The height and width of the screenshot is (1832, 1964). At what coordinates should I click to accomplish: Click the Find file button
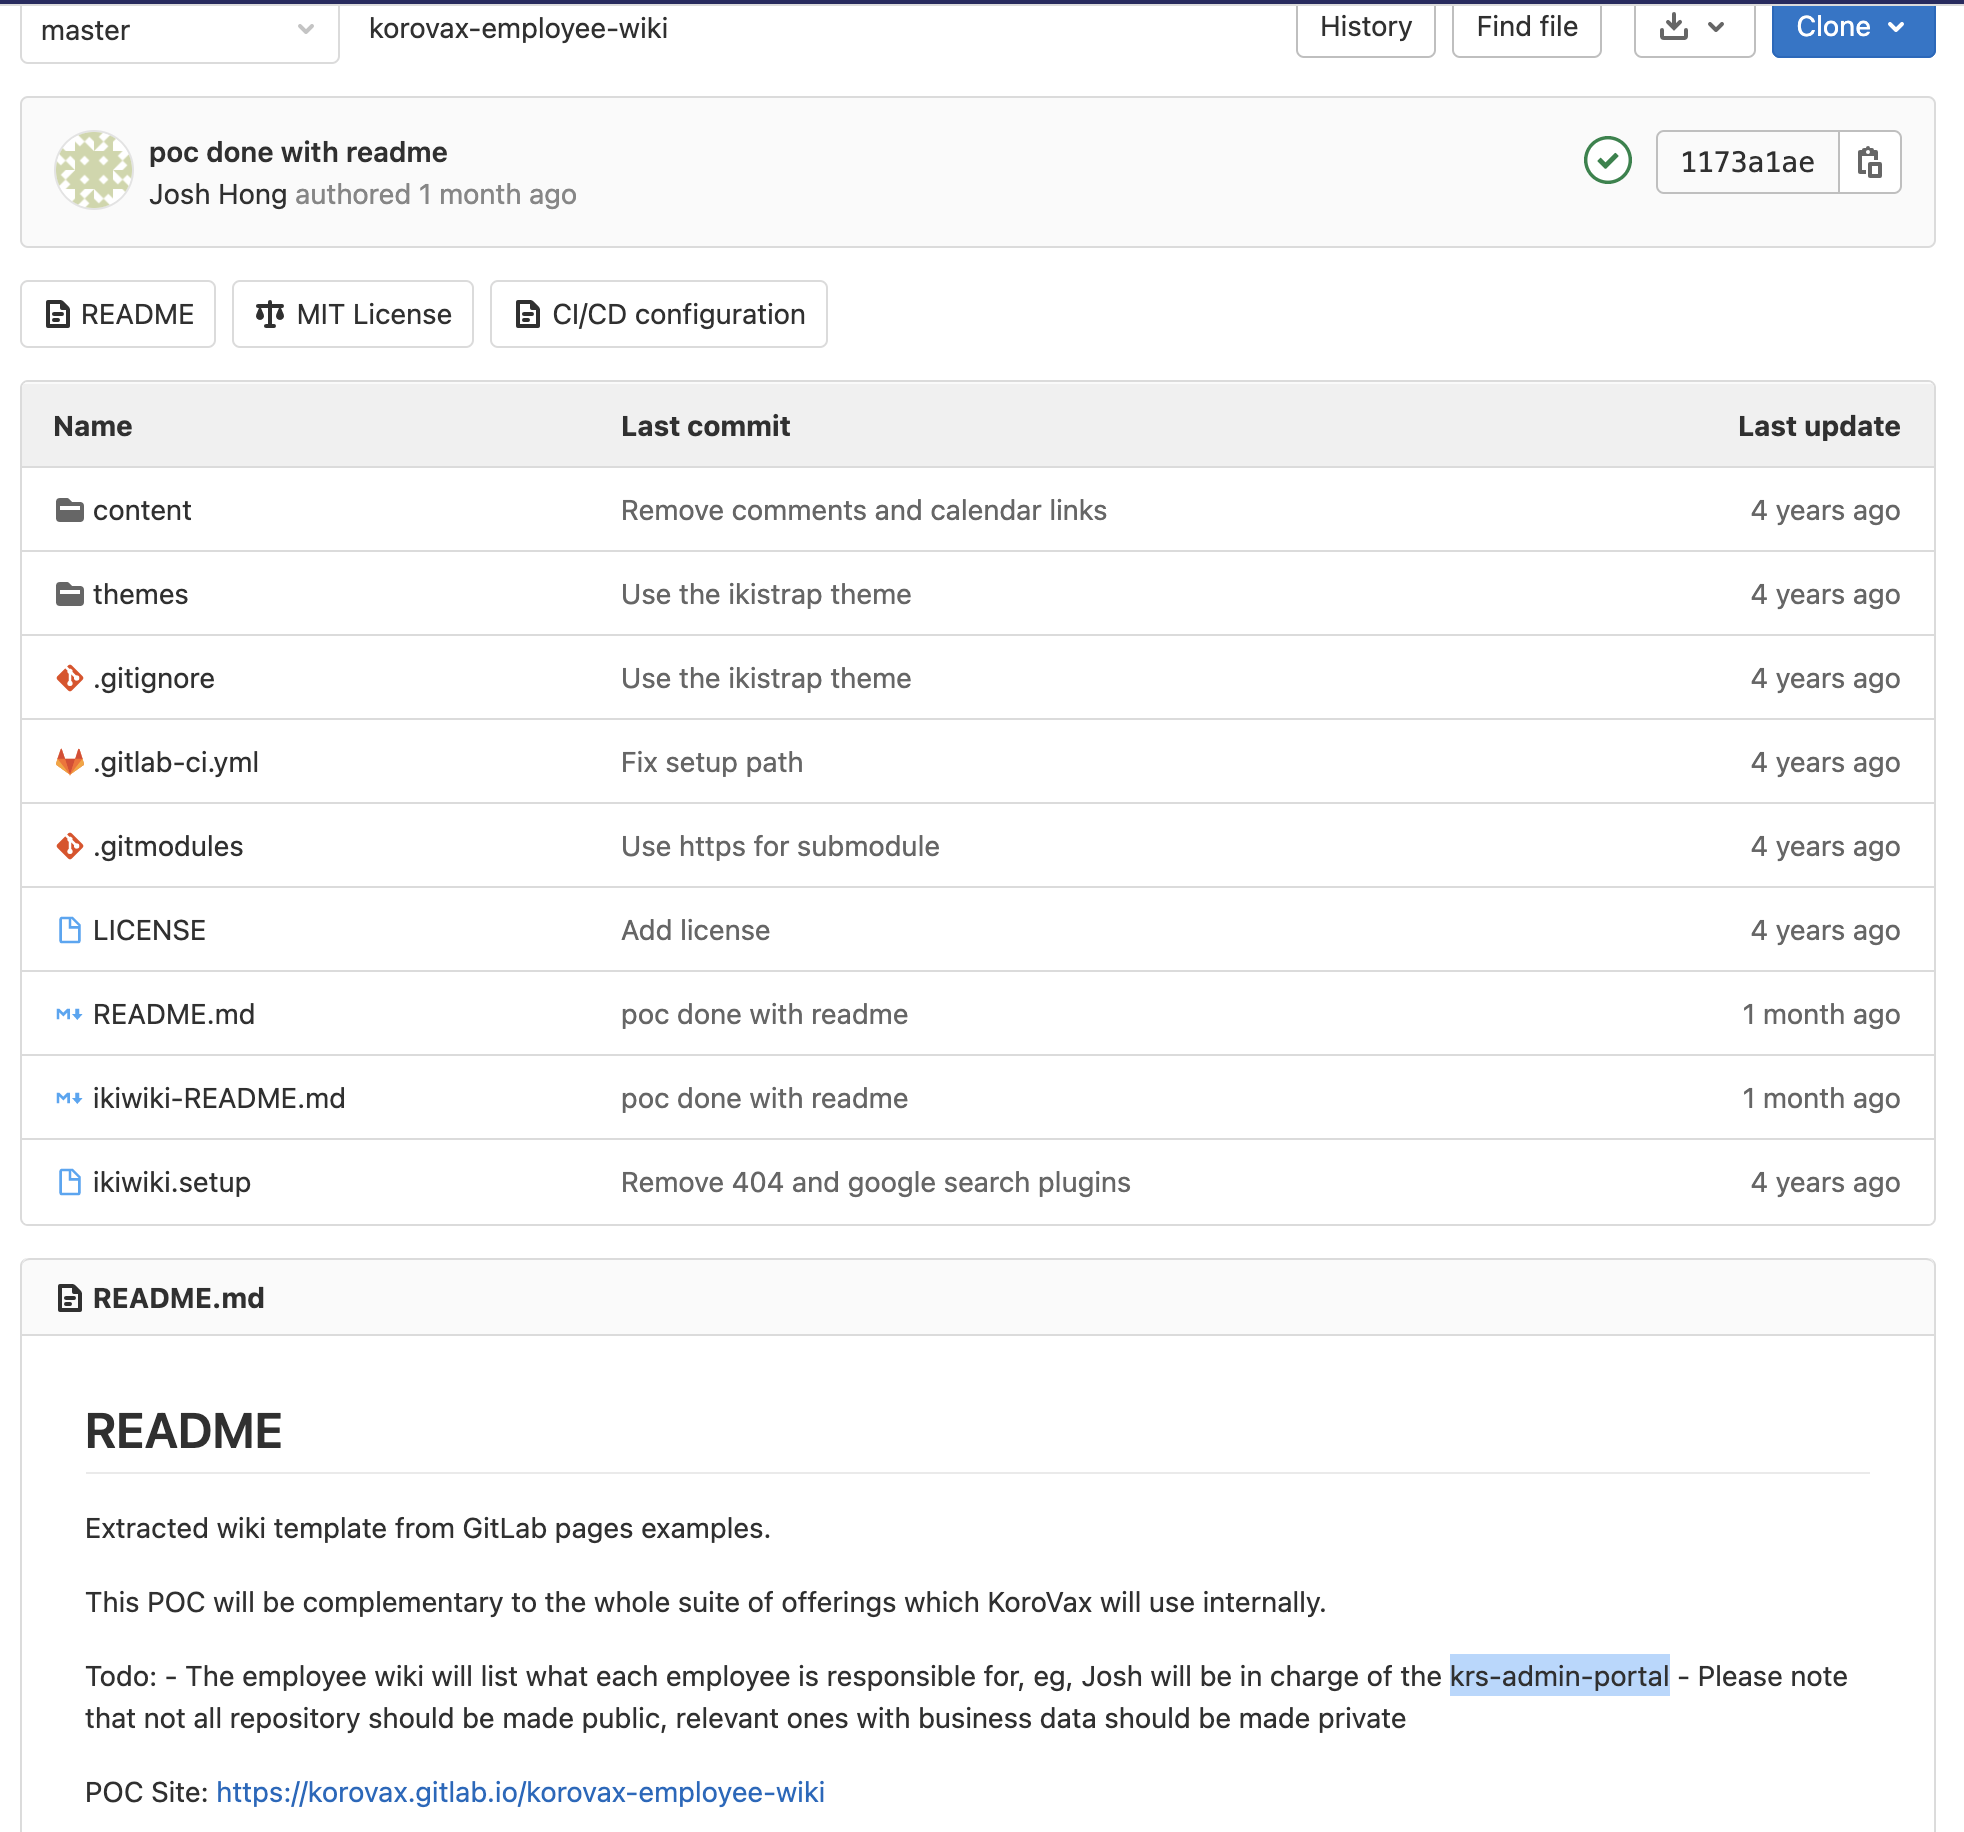click(x=1527, y=28)
